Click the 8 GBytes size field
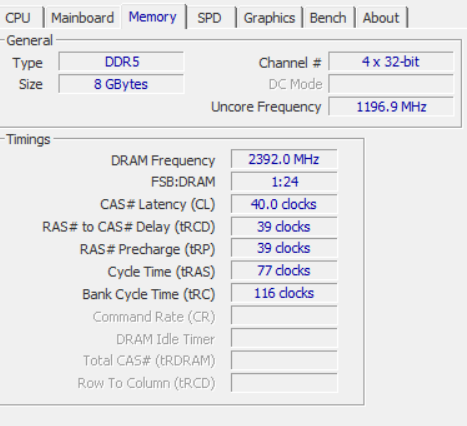467x426 pixels. click(121, 84)
